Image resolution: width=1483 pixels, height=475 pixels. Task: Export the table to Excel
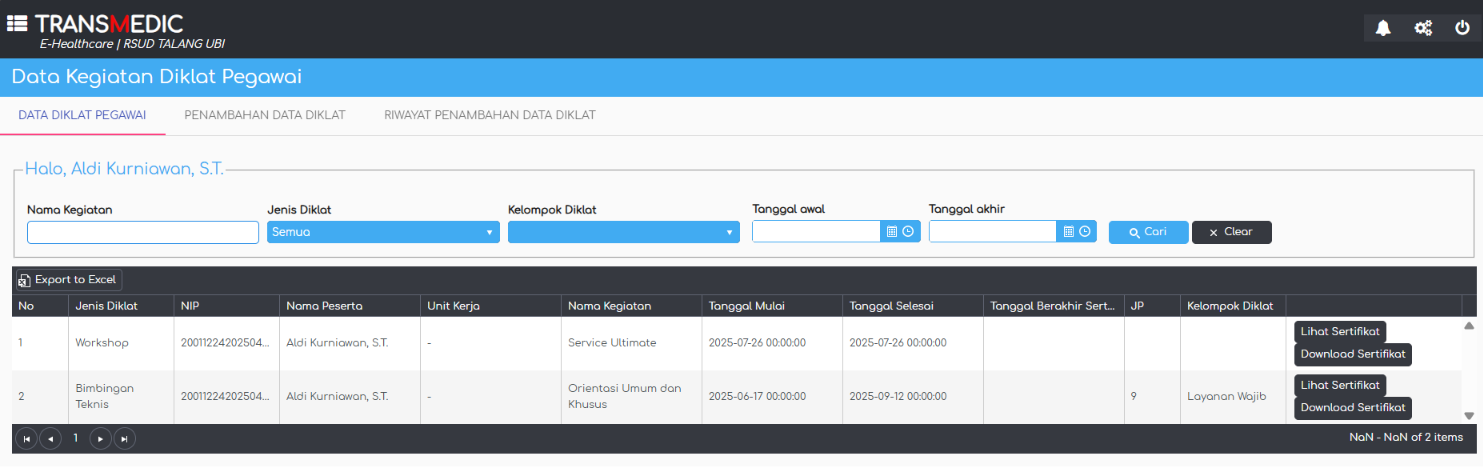pyautogui.click(x=67, y=280)
